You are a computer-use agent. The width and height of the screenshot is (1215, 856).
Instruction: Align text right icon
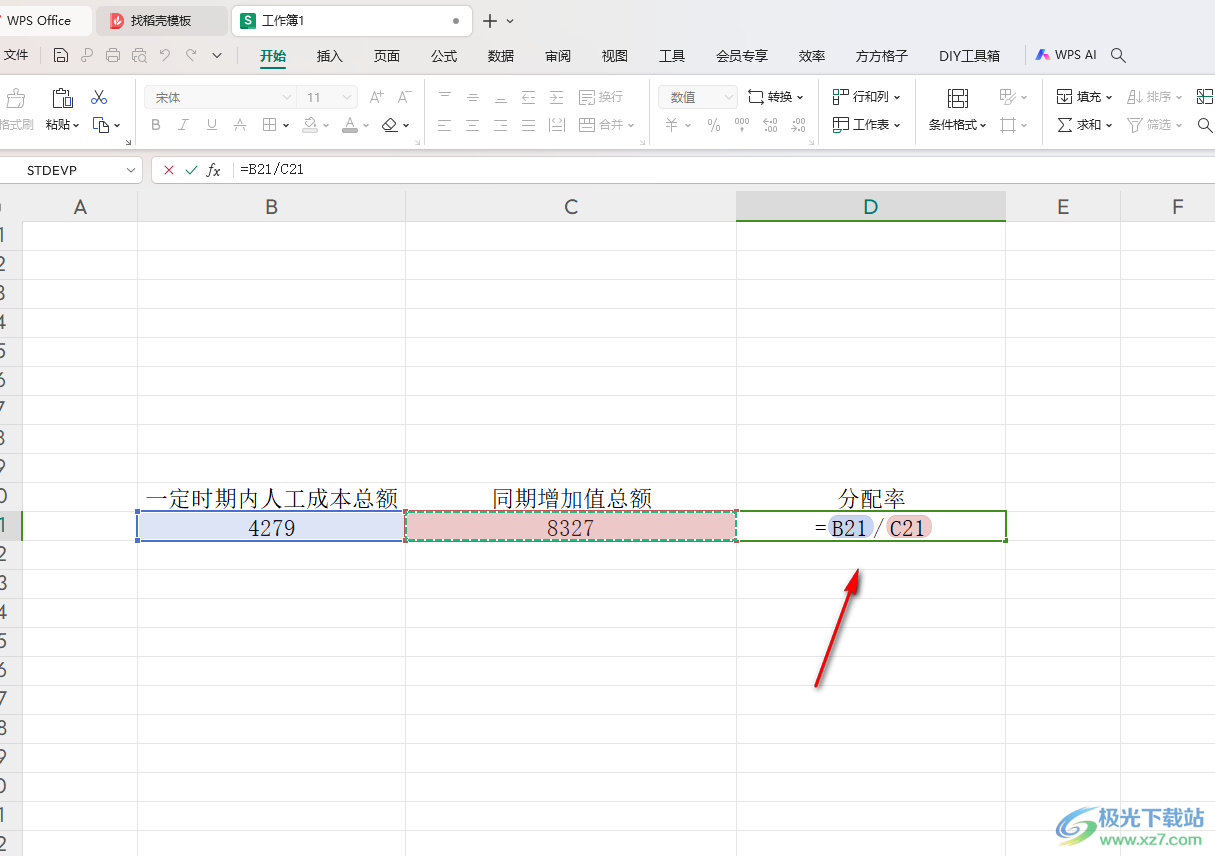pyautogui.click(x=501, y=125)
